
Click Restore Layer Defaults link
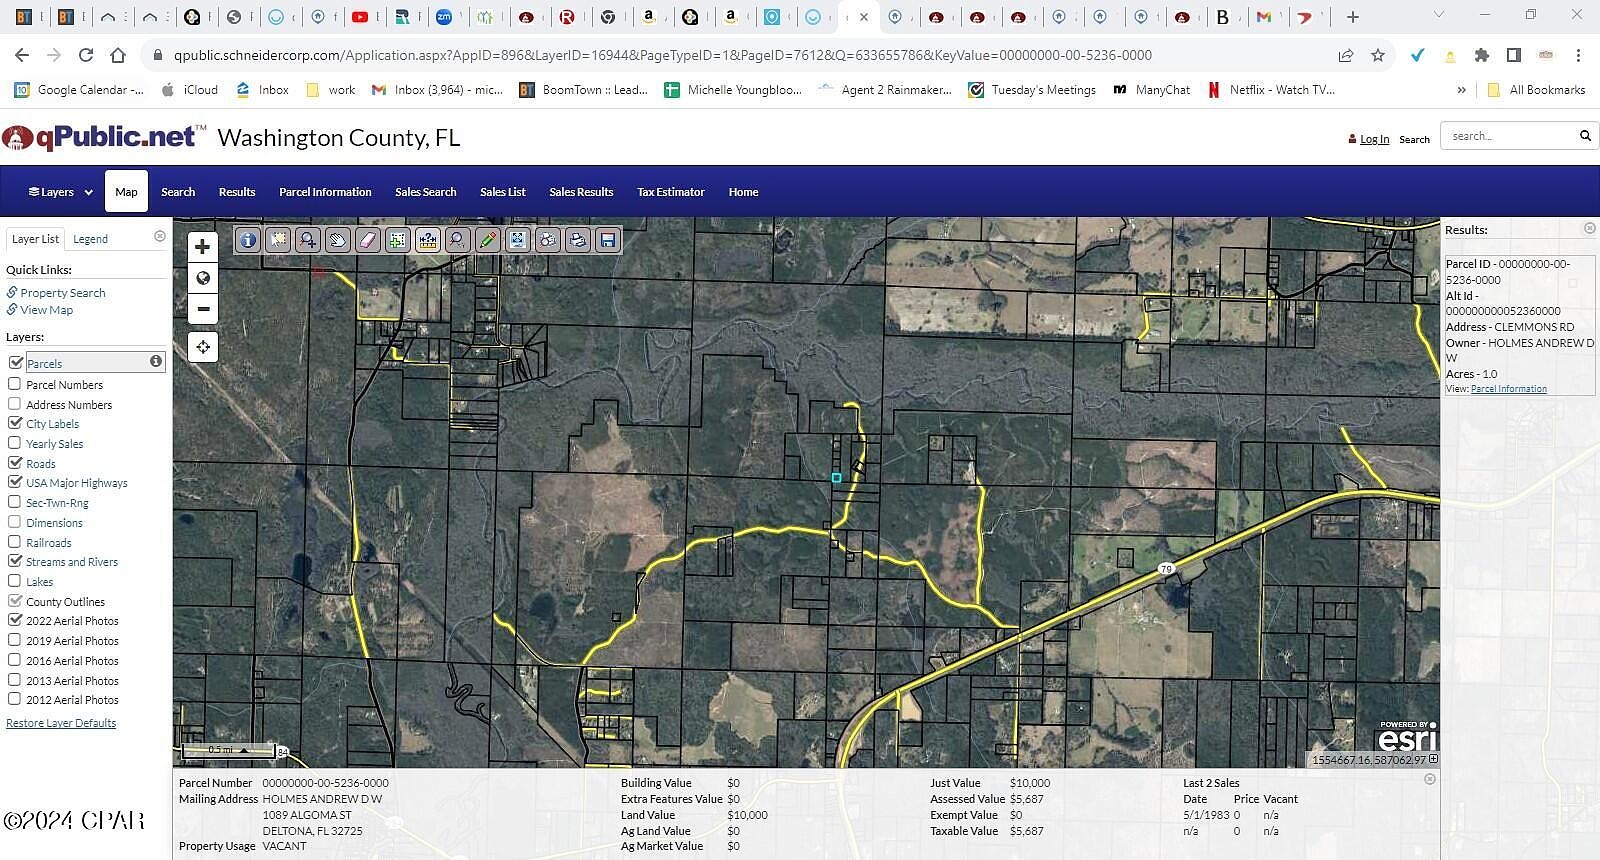click(x=61, y=723)
